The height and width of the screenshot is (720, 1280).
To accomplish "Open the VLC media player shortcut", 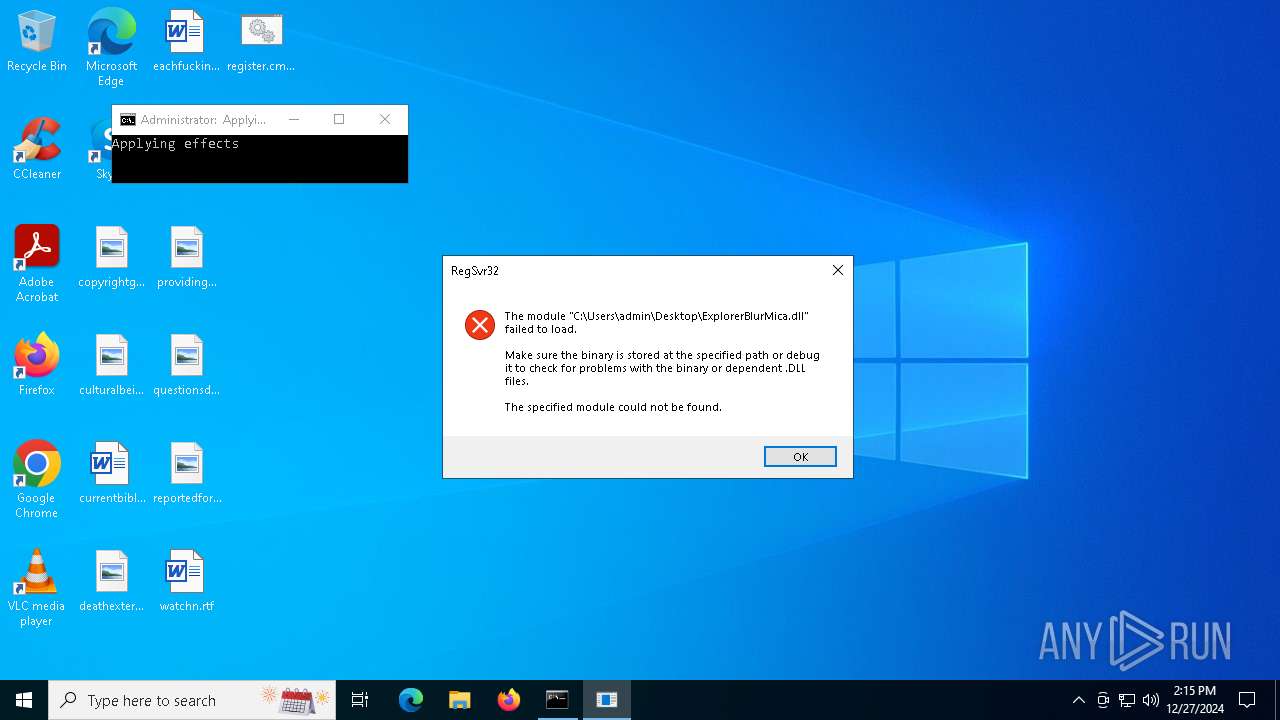I will (37, 588).
